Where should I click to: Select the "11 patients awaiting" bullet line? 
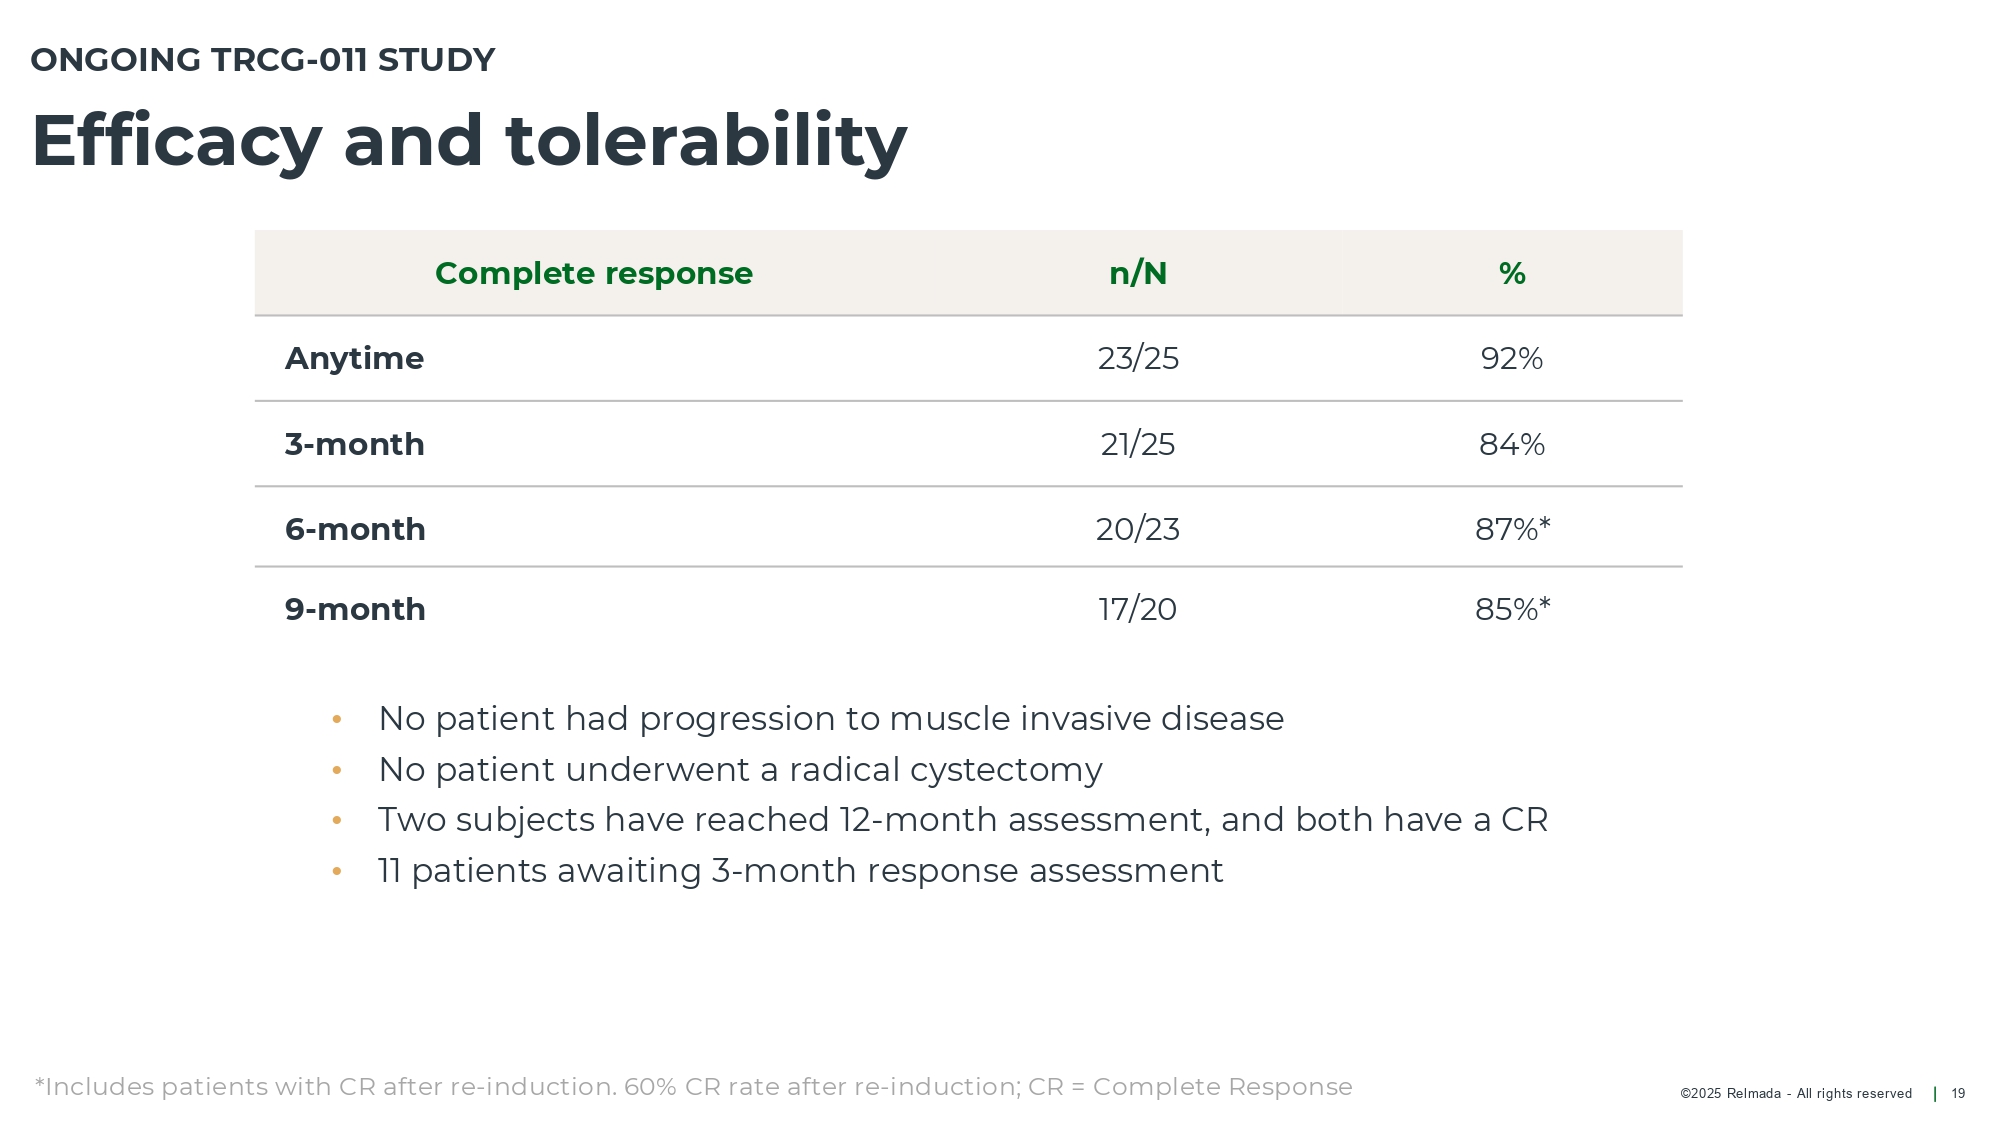800,871
